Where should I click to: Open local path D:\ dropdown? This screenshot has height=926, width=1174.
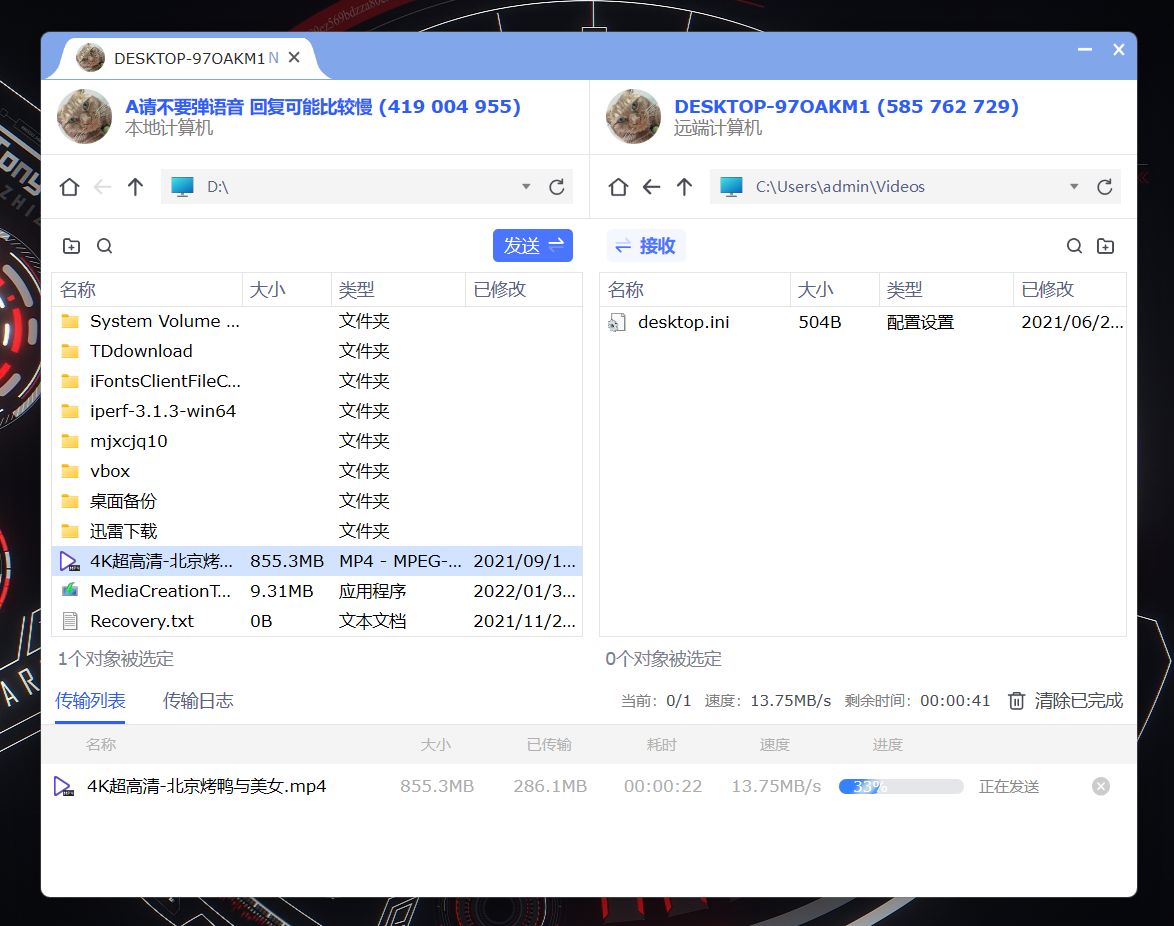tap(526, 186)
